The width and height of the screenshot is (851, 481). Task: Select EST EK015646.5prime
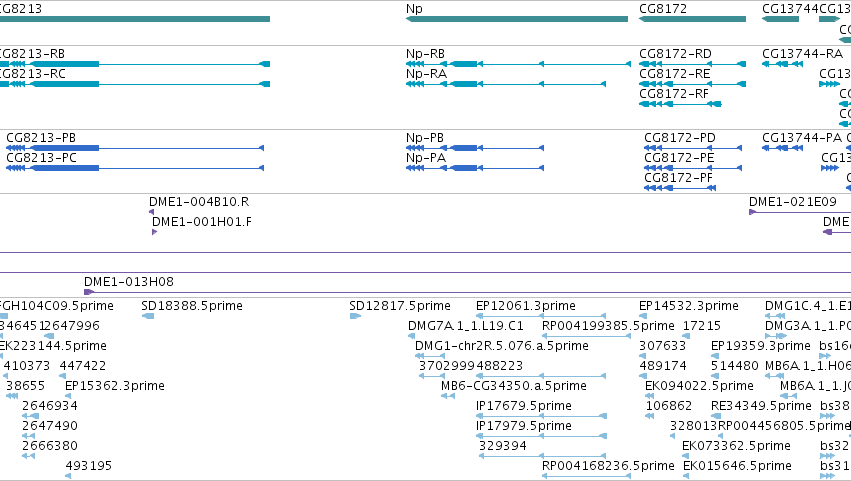686,476
